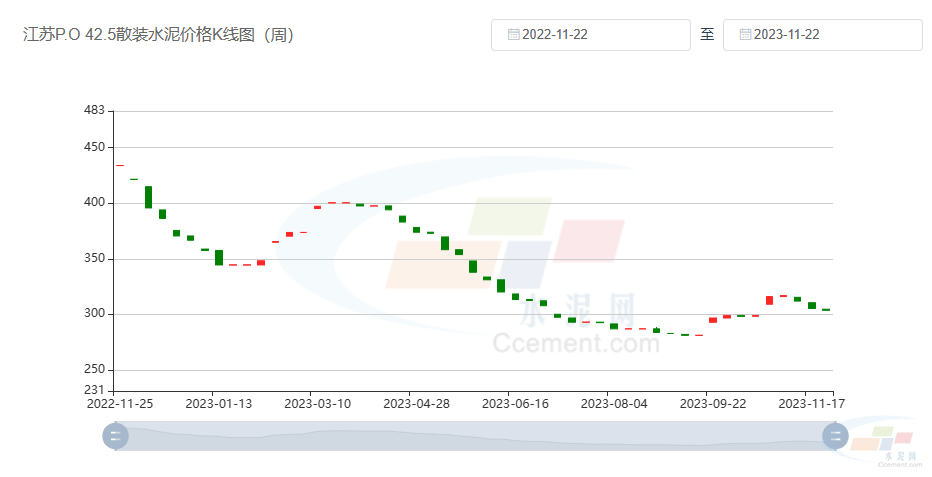Screen dimensions: 932x477
Task: Click the last green candle at 2023-11-17
Action: (x=826, y=310)
